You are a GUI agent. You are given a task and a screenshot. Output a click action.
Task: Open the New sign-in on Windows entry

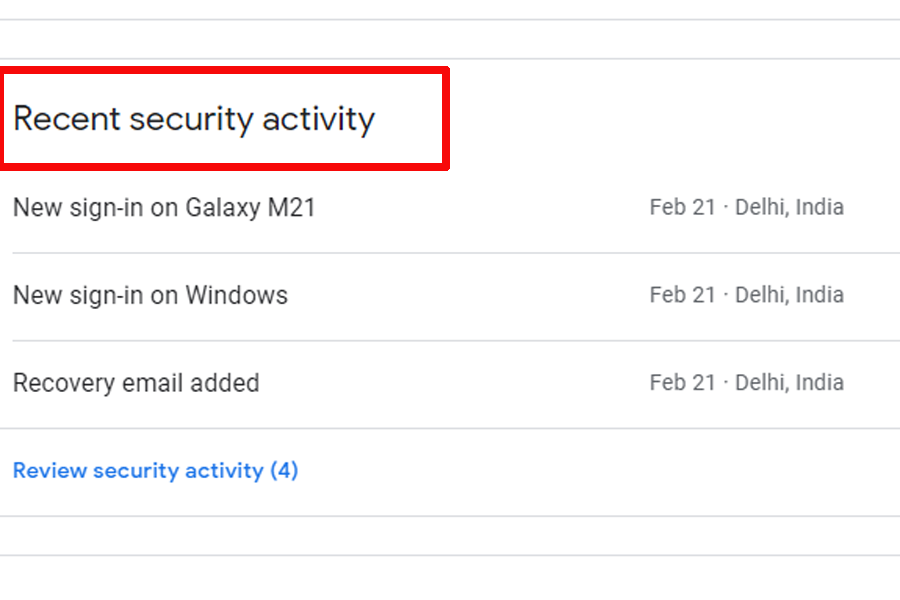150,296
